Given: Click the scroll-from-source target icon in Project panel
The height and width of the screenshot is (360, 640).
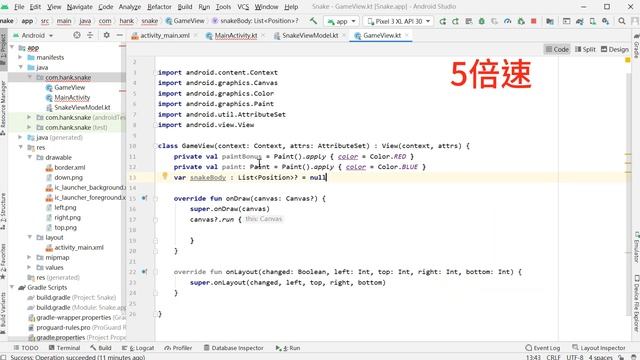Looking at the screenshot, I should click(77, 35).
